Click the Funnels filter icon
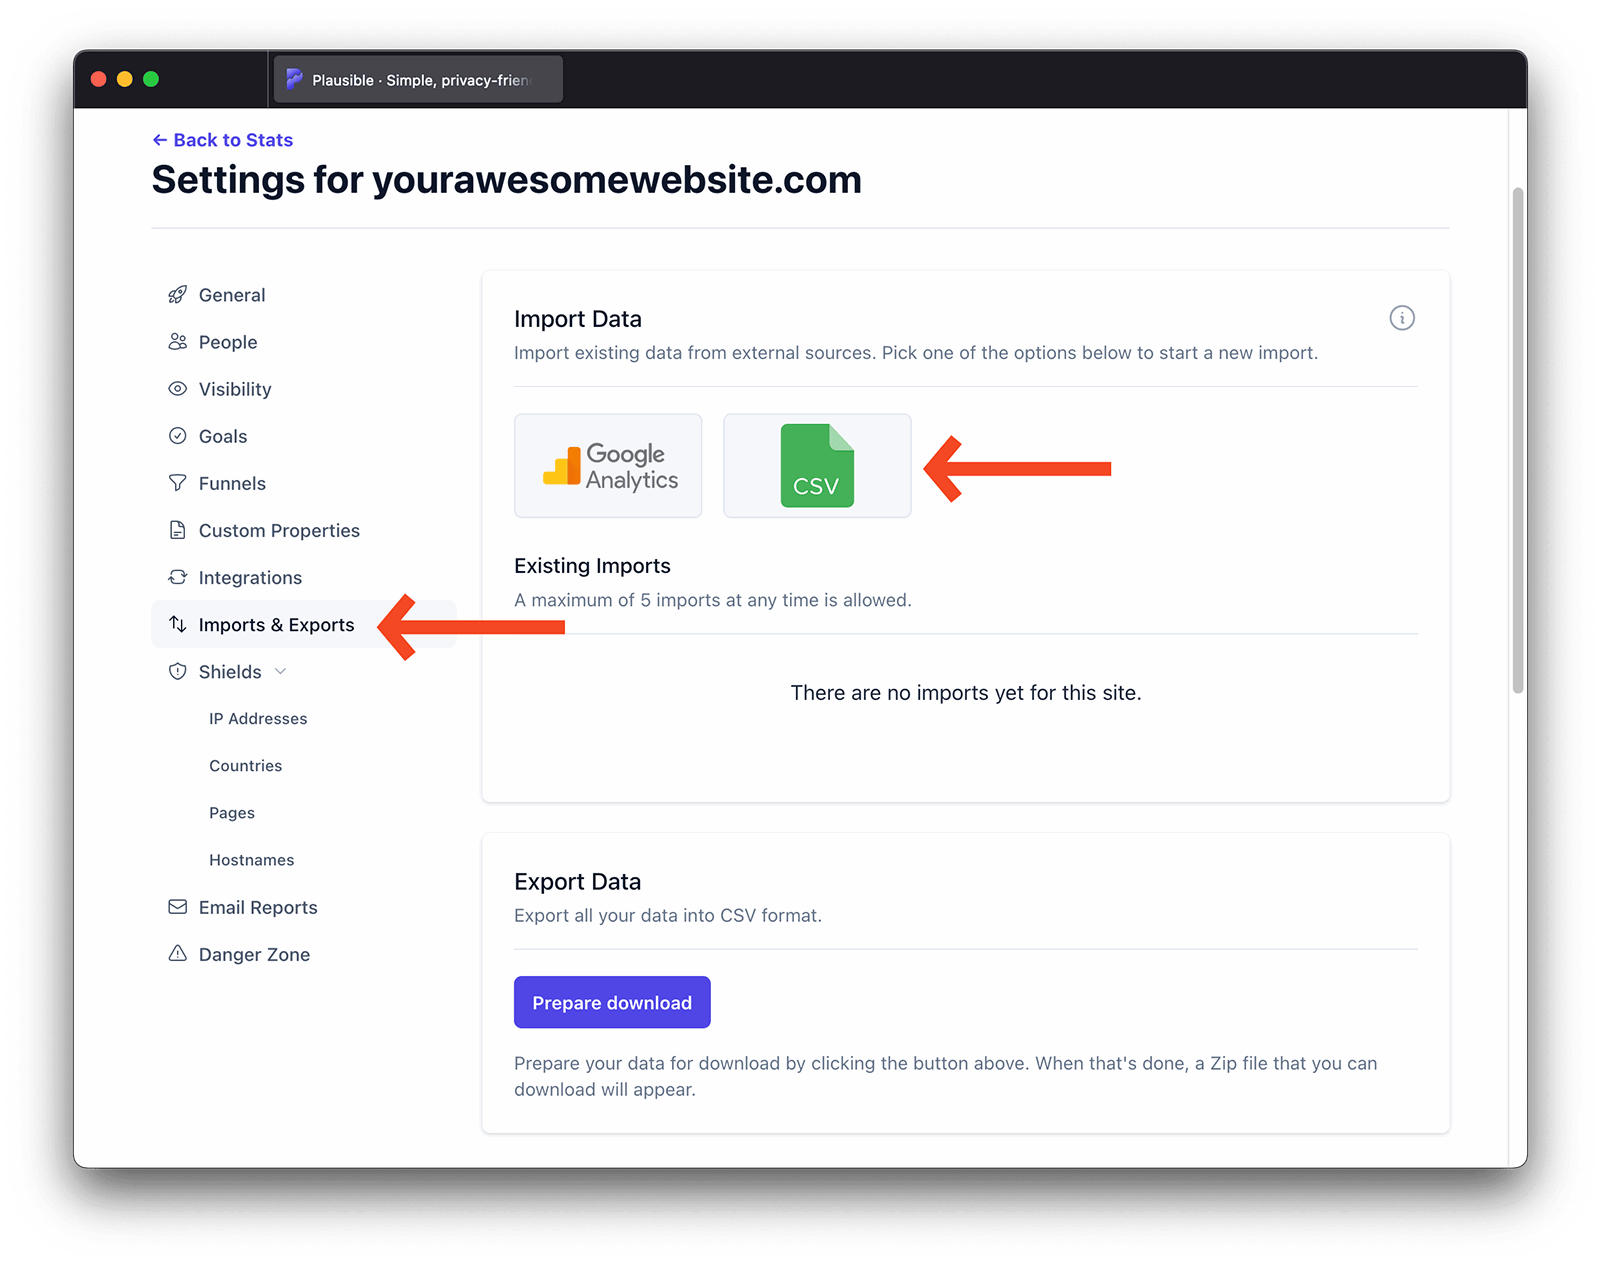1600x1264 pixels. tap(177, 482)
